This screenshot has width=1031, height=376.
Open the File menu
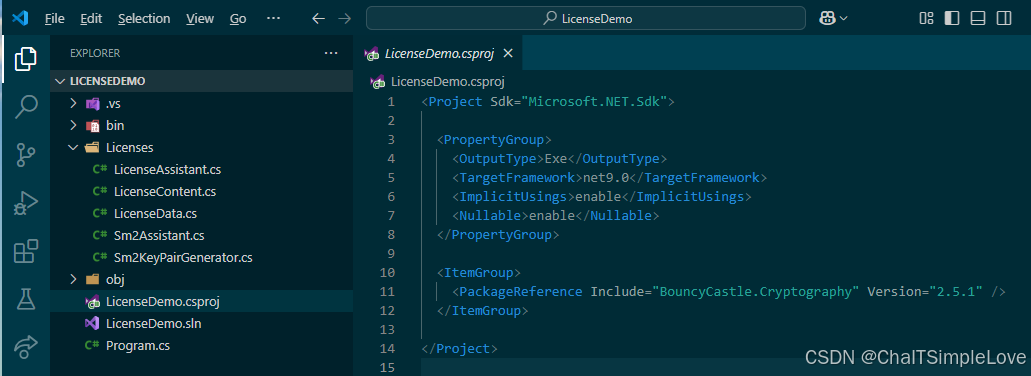(55, 18)
